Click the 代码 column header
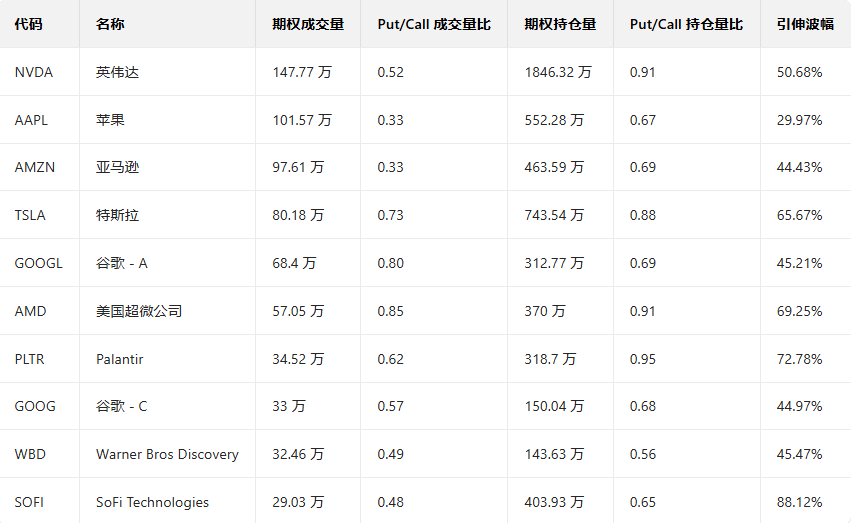The width and height of the screenshot is (851, 523). pyautogui.click(x=29, y=24)
